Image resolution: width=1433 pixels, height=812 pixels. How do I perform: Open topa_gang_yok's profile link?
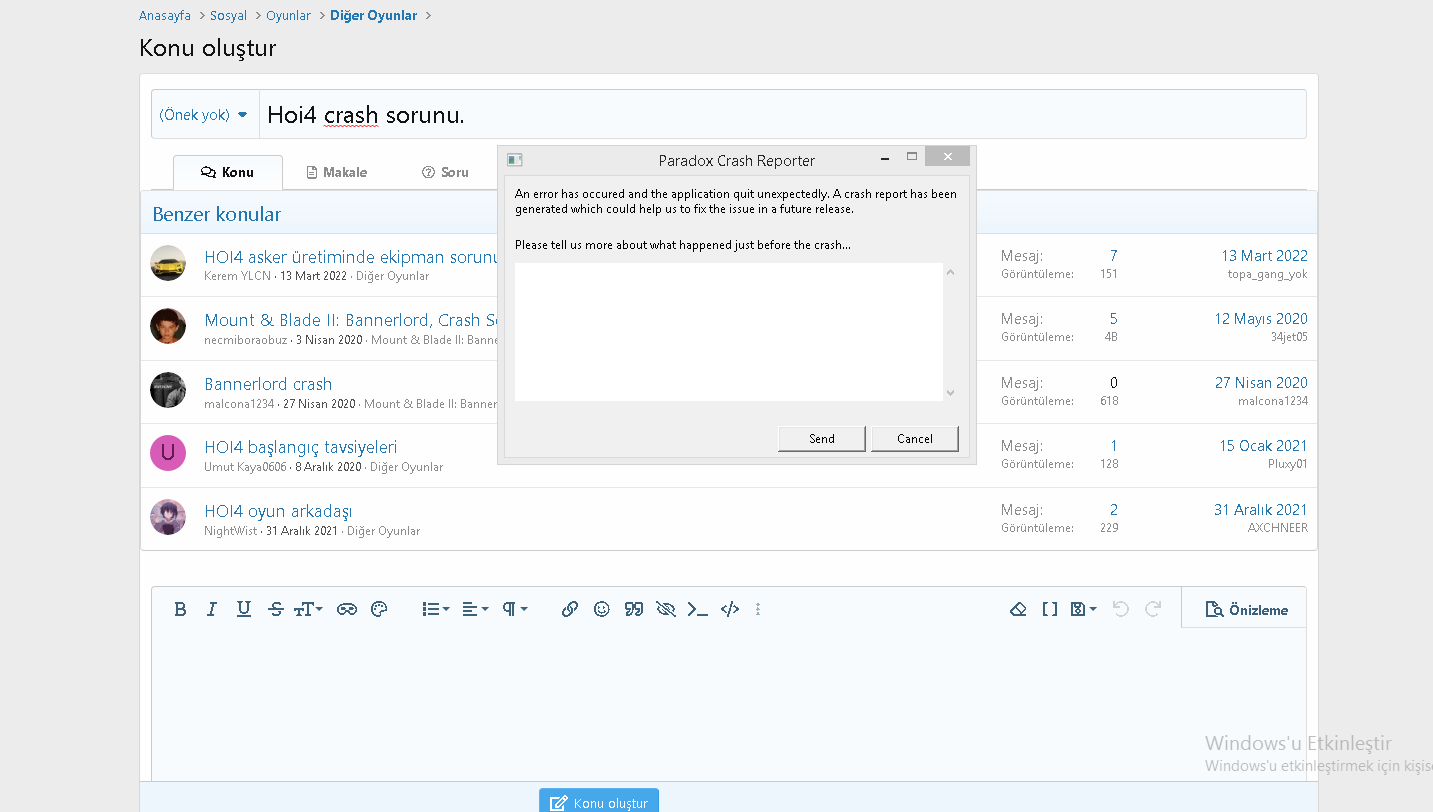point(1268,274)
